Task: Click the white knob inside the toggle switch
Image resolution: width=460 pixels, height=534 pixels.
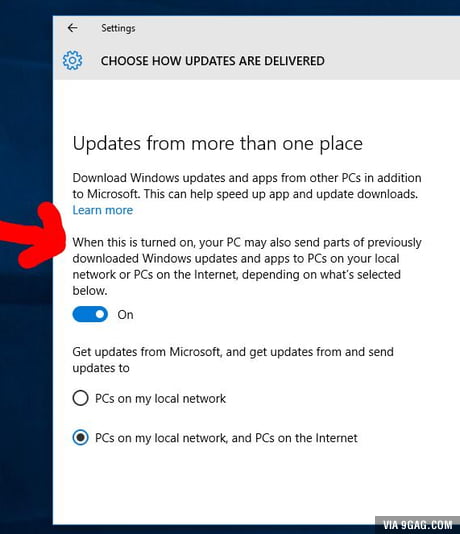Action: [99, 314]
